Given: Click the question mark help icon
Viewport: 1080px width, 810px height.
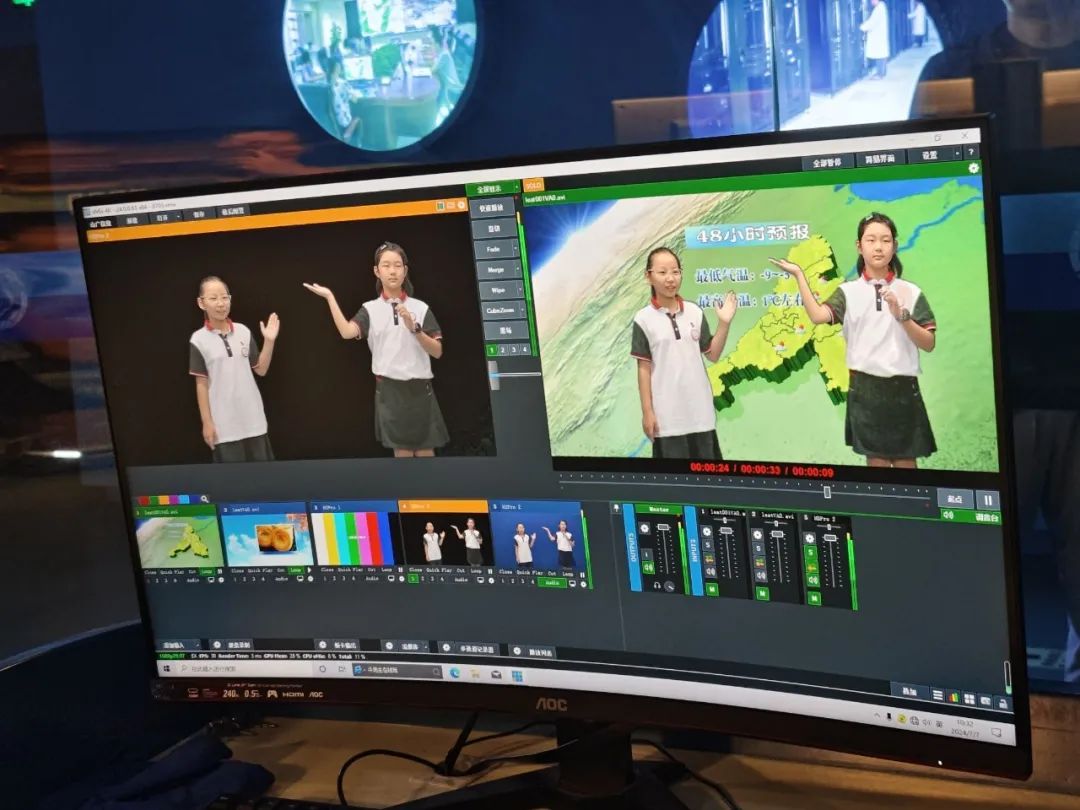Looking at the screenshot, I should pos(970,152).
